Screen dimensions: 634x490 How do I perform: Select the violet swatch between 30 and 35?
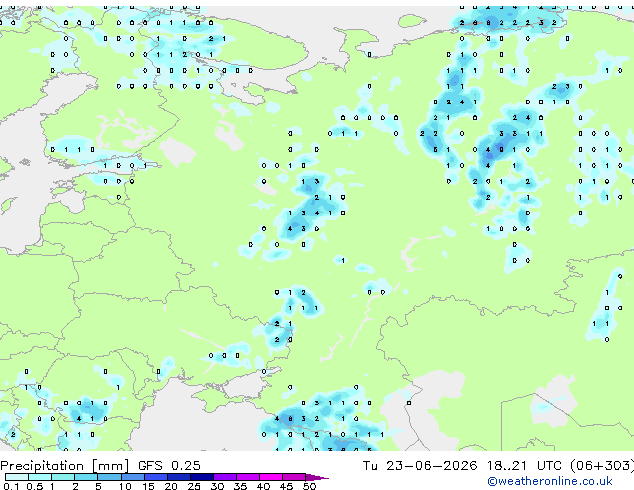point(225,477)
